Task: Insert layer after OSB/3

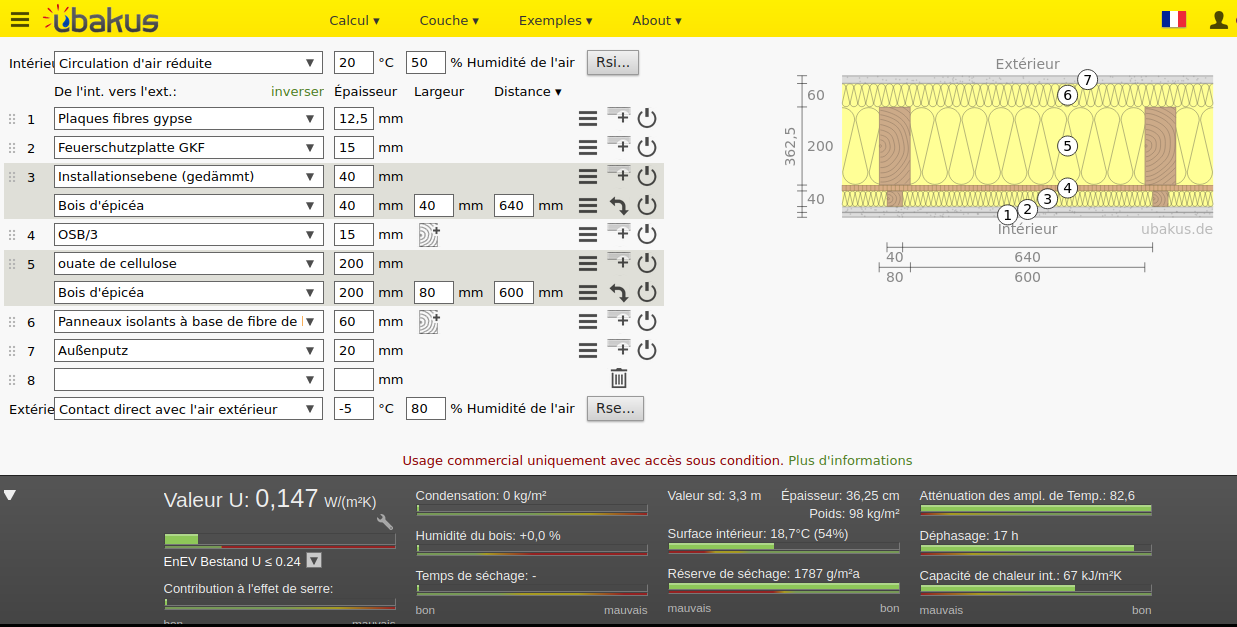Action: click(x=619, y=232)
